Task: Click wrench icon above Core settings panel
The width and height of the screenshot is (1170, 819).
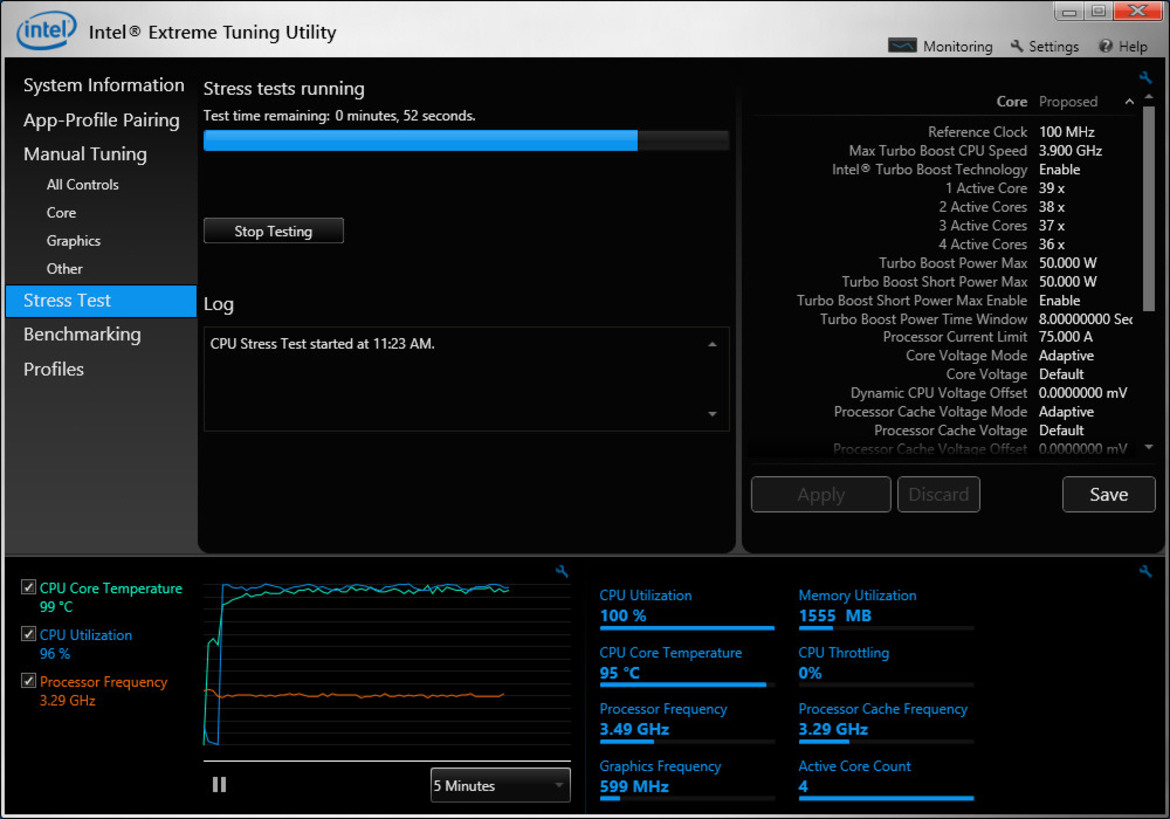Action: (1145, 77)
